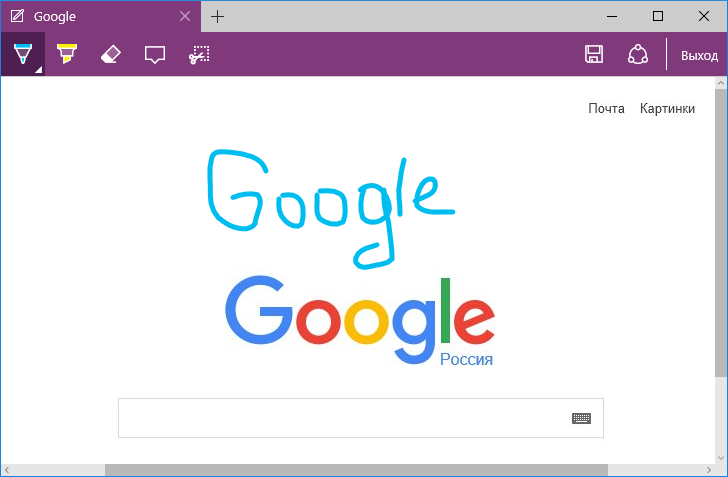Click the scroll left arrow

[x=6, y=470]
